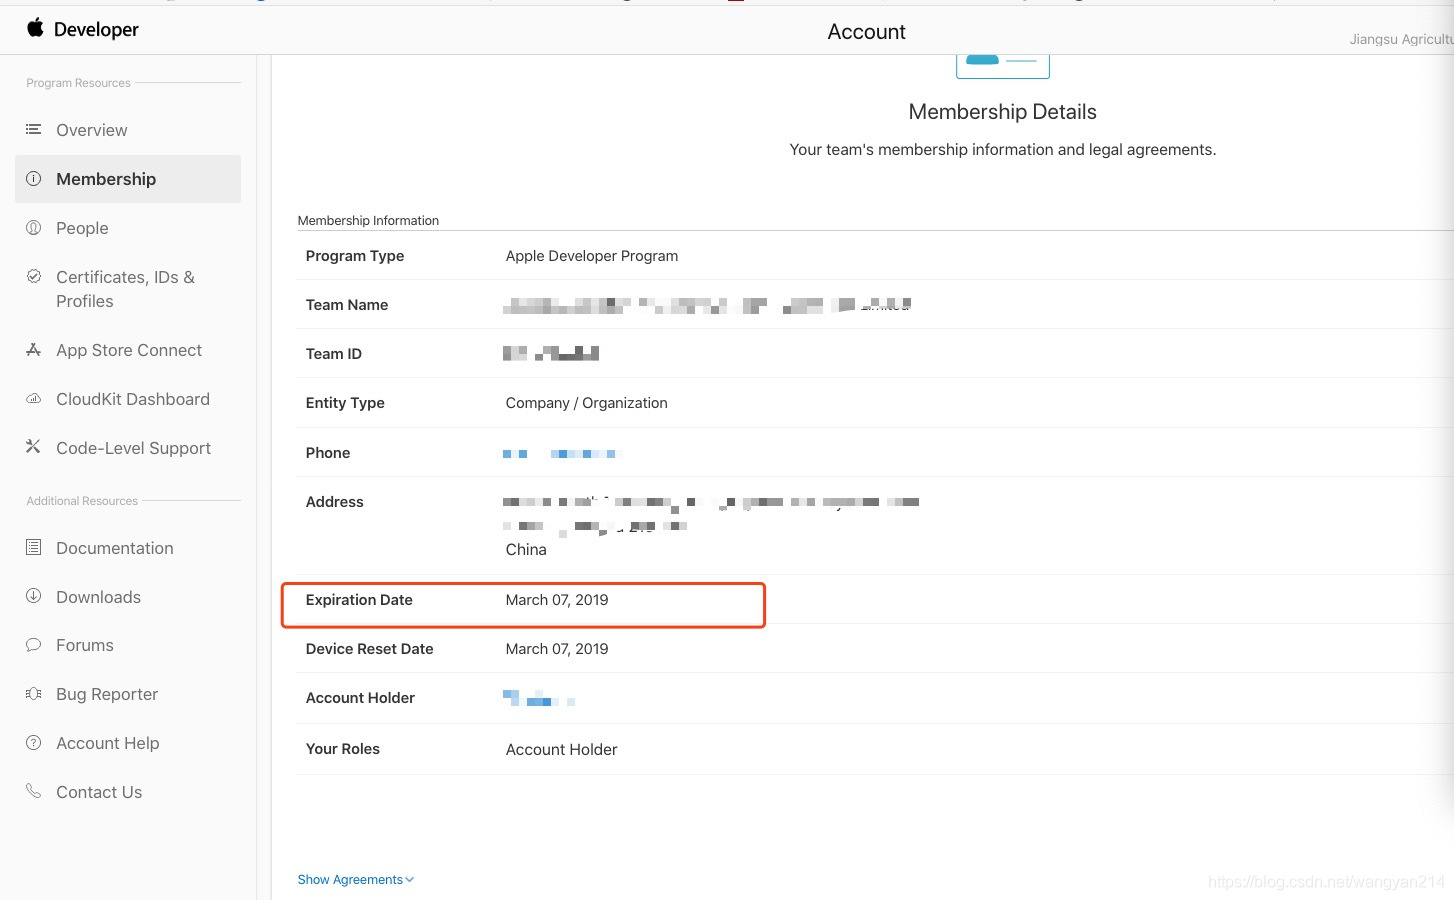Click the Program Resources sidebar heading

click(x=78, y=83)
